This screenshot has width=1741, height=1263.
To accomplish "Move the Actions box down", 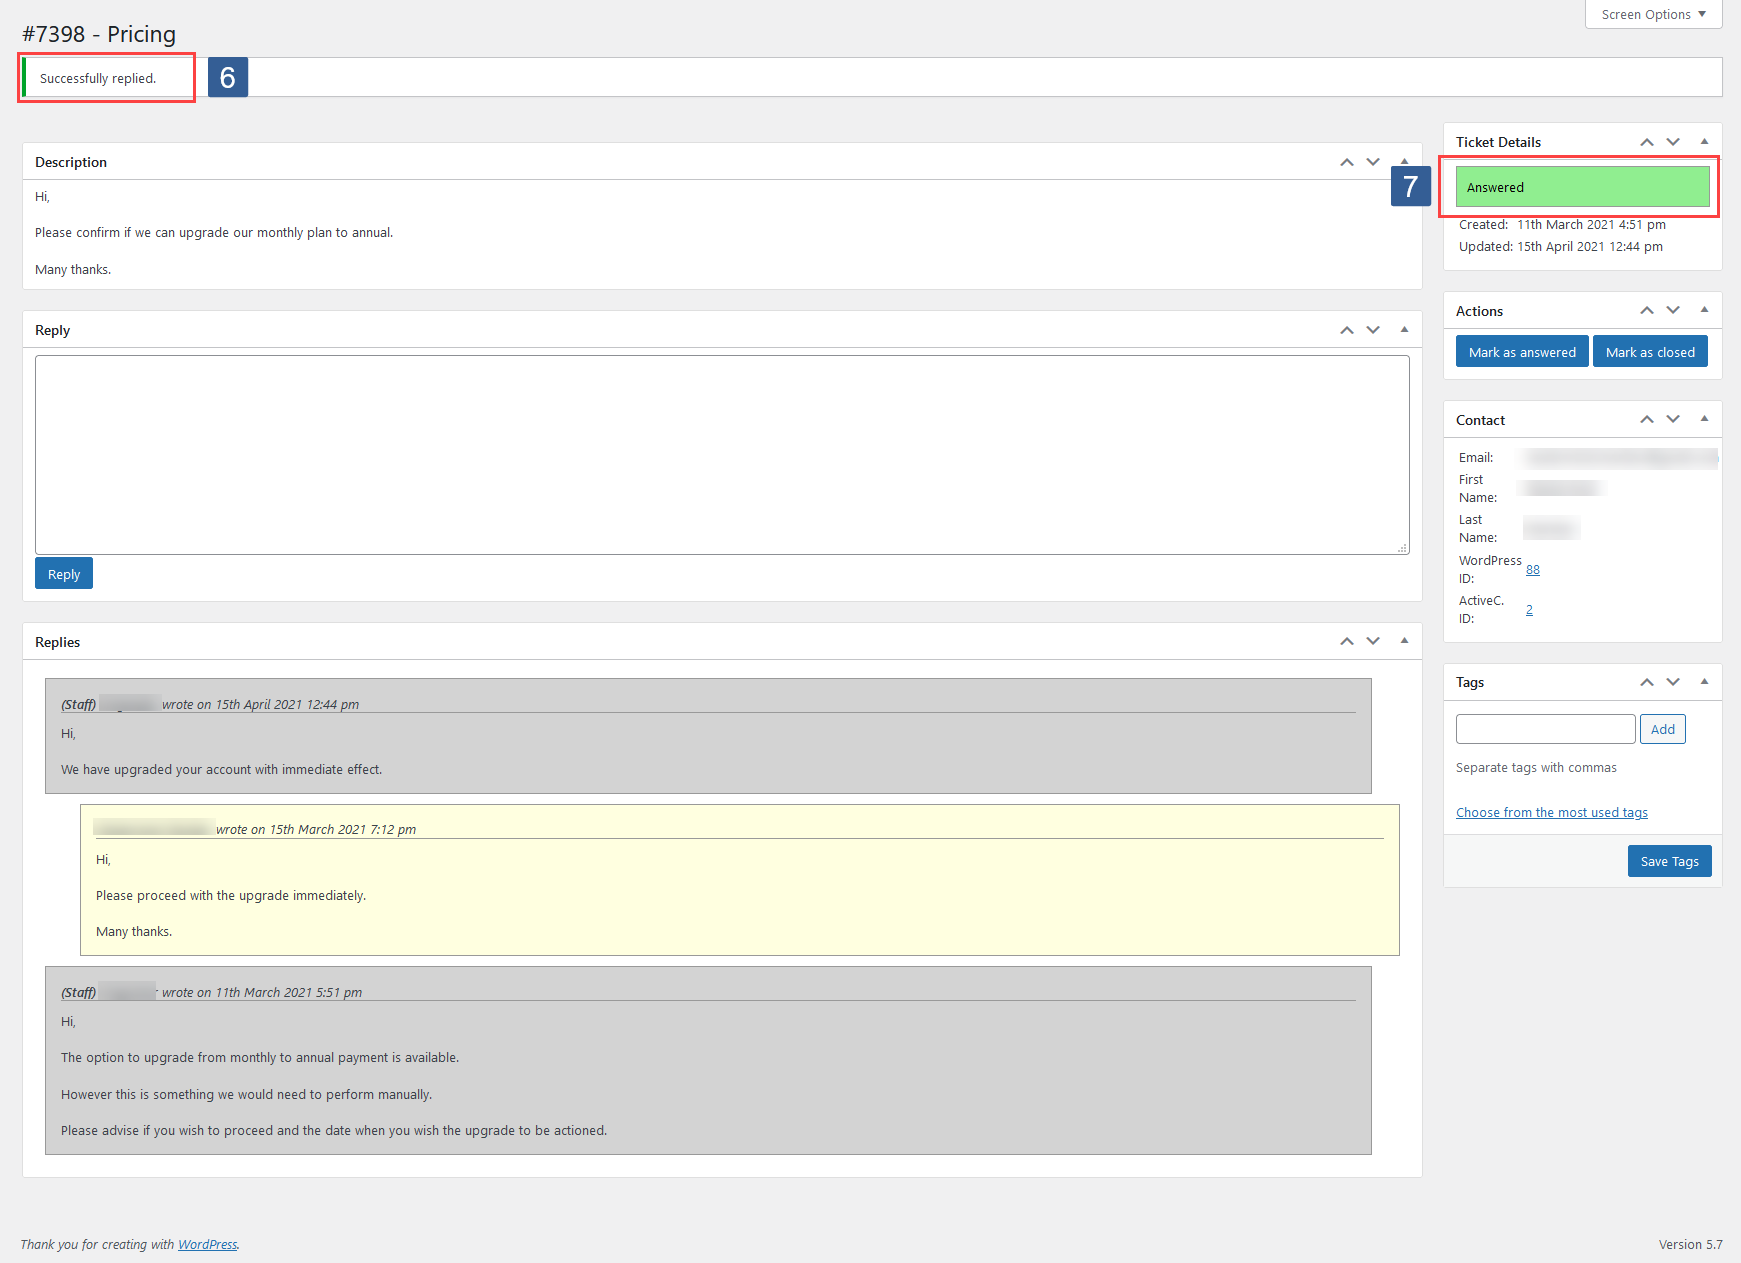I will click(1673, 310).
